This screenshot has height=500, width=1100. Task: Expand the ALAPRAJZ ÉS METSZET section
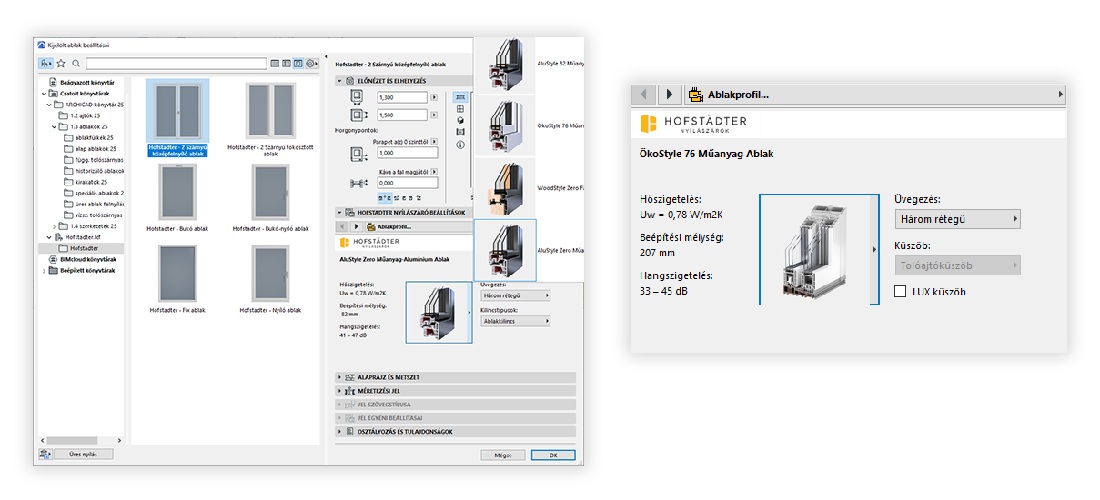tap(340, 377)
